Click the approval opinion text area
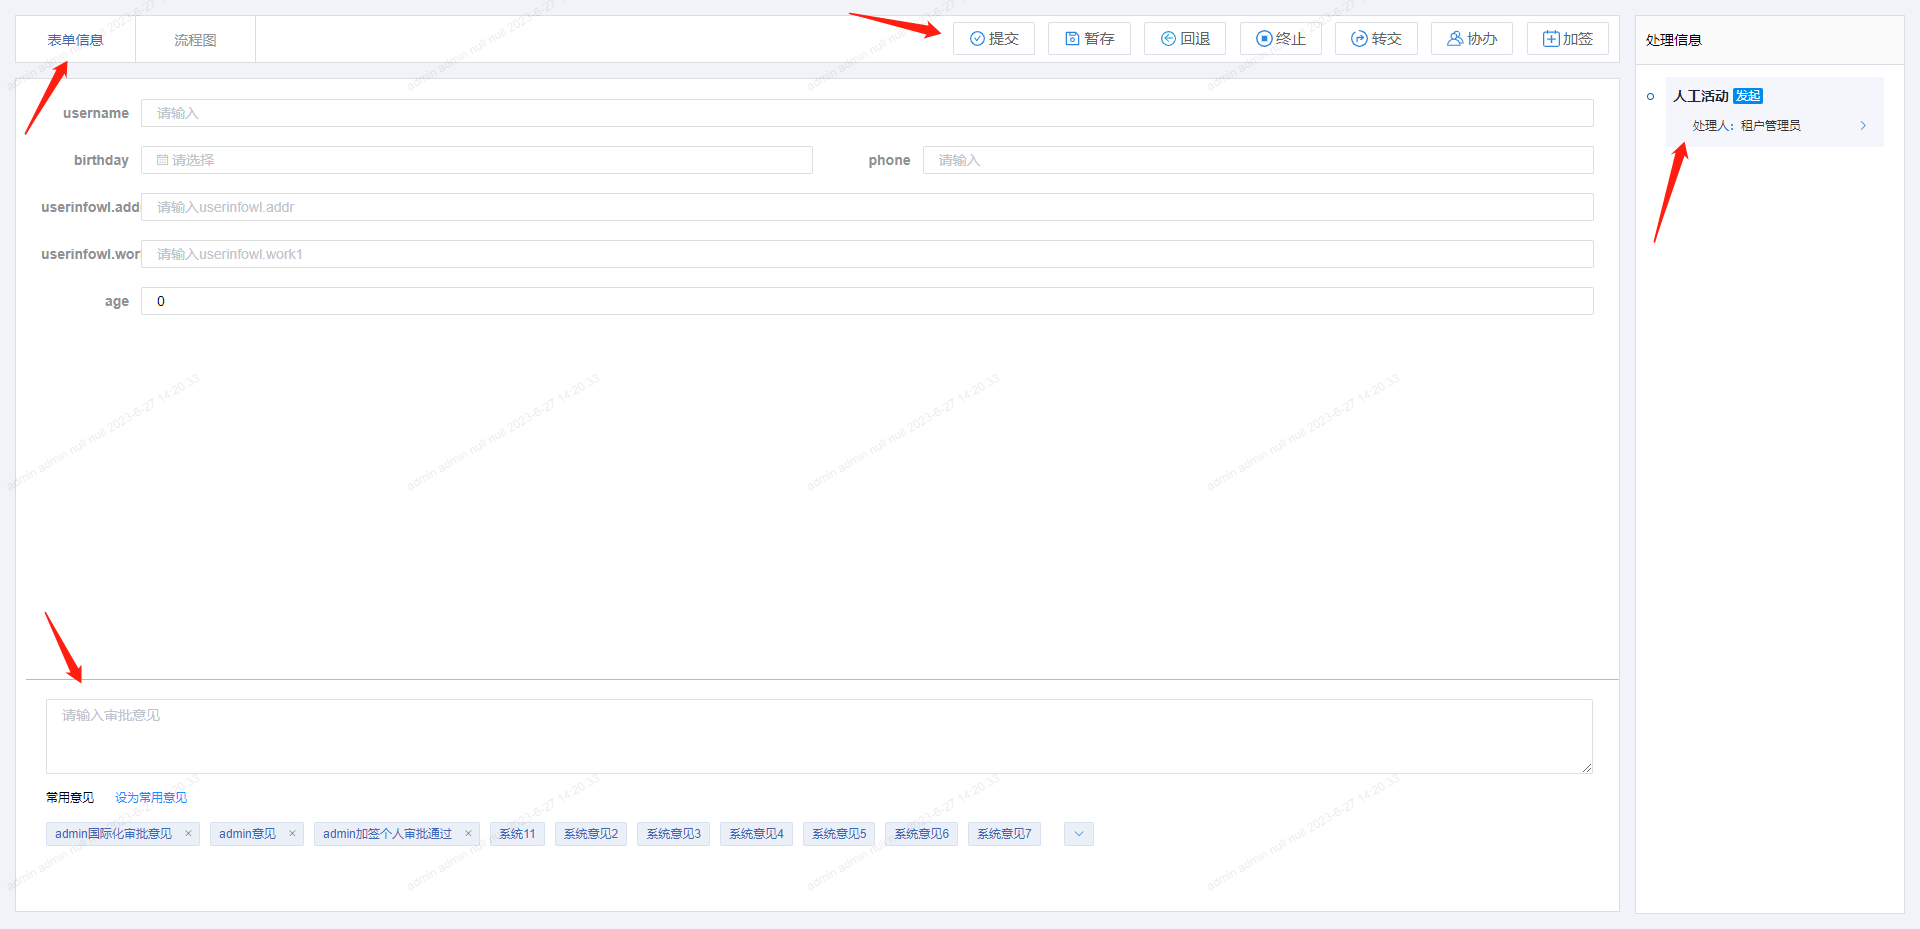Image resolution: width=1920 pixels, height=929 pixels. pyautogui.click(x=818, y=736)
